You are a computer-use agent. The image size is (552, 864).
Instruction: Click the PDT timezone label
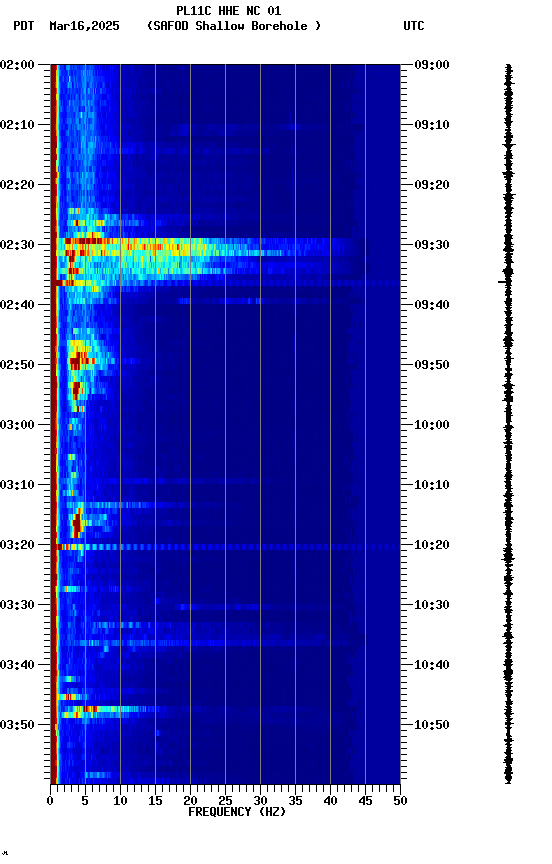coord(24,26)
